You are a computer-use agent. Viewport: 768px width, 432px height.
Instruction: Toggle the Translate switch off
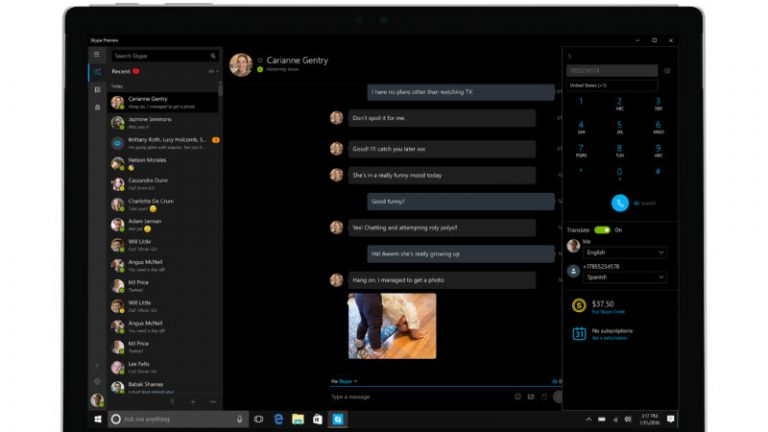point(602,229)
